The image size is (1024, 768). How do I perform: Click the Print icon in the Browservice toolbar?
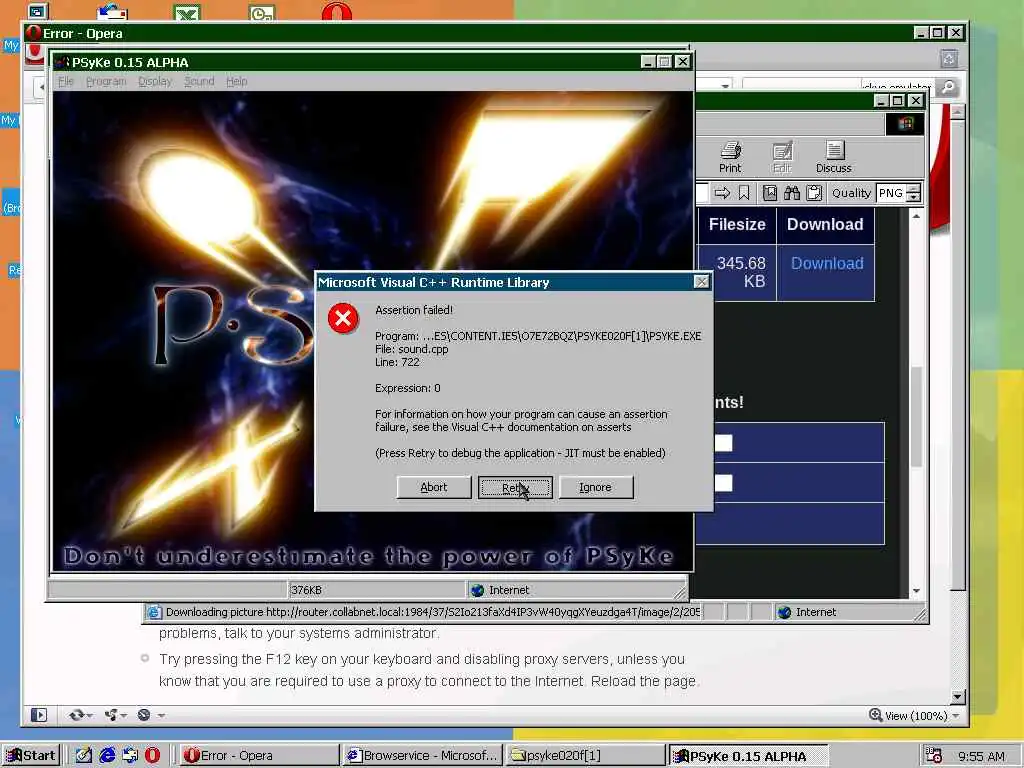pyautogui.click(x=730, y=157)
